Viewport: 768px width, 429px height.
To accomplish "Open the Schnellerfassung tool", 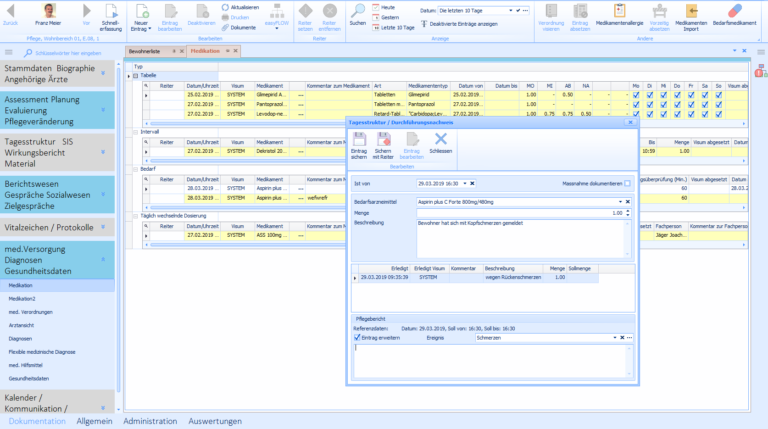I will click(x=111, y=11).
